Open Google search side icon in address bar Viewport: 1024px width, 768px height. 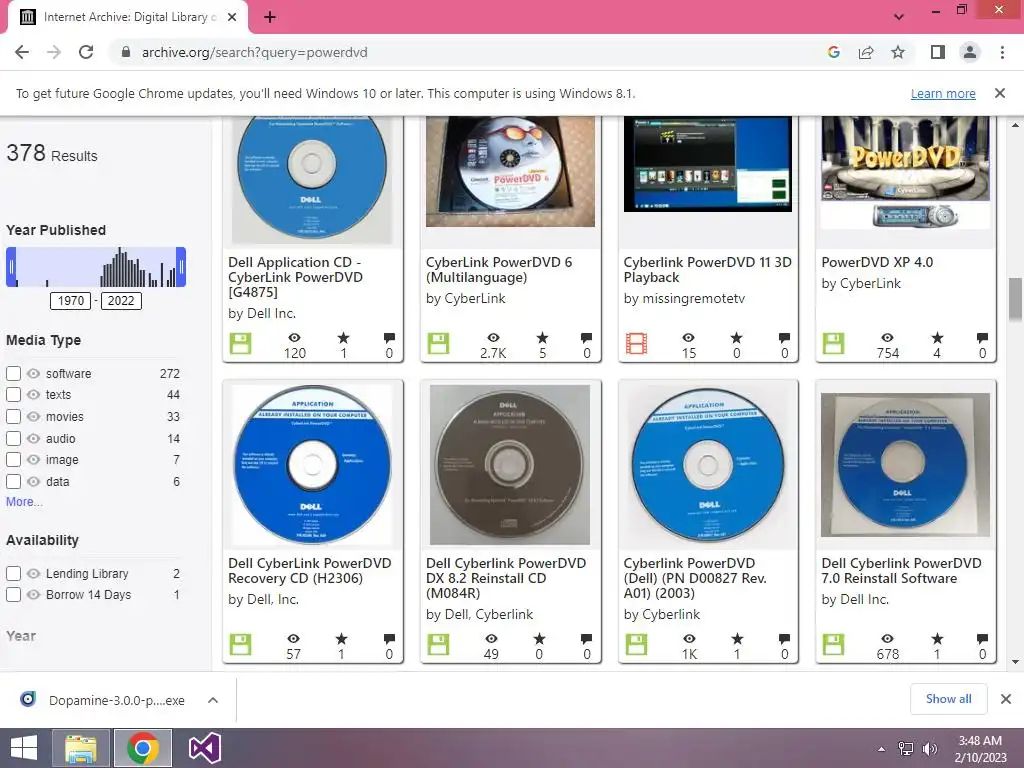tap(833, 52)
